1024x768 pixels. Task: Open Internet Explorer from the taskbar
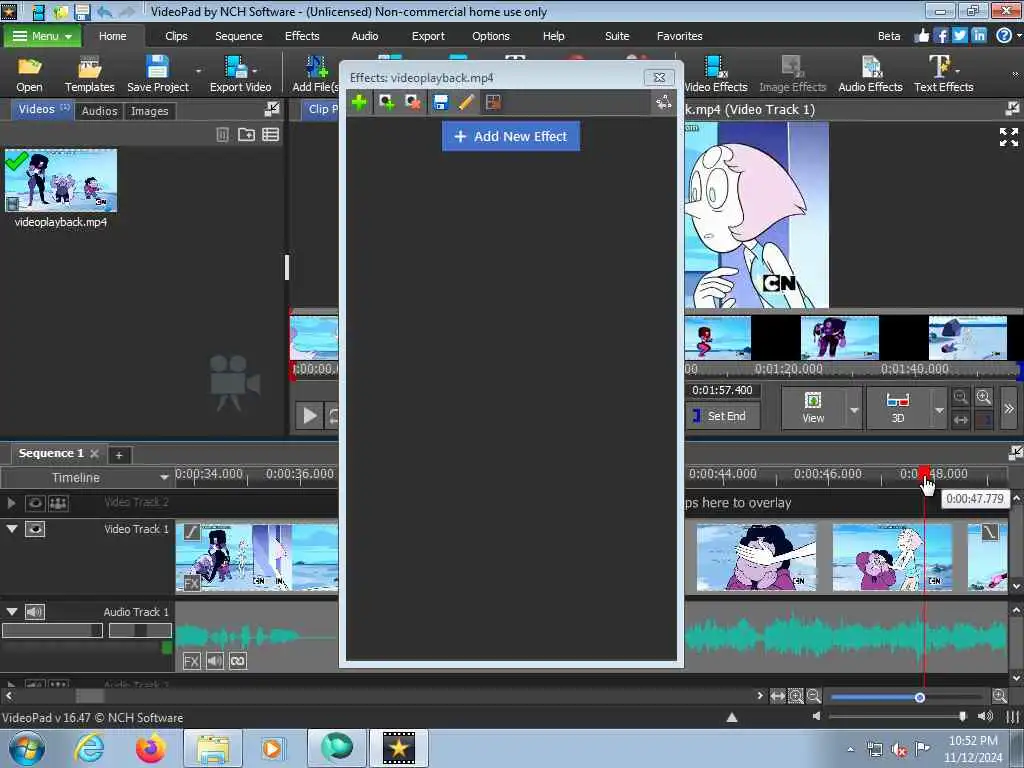[89, 748]
